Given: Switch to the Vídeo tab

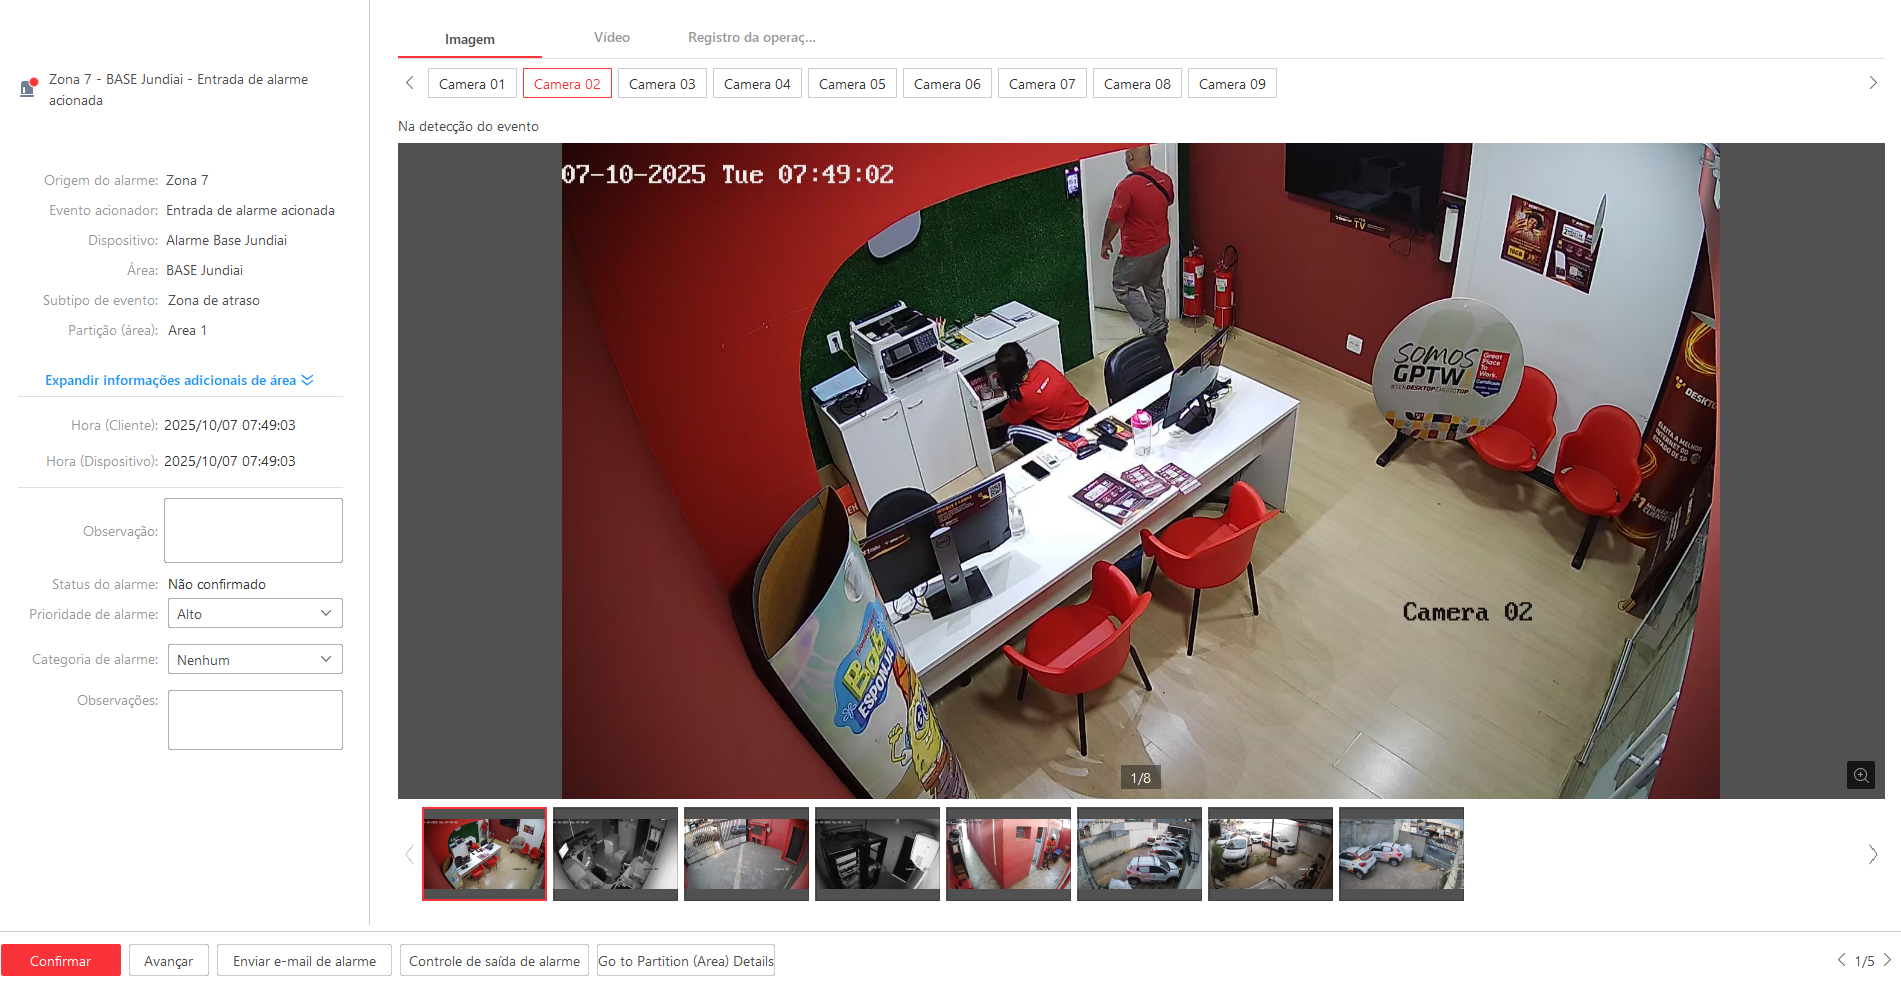Looking at the screenshot, I should click(x=611, y=38).
